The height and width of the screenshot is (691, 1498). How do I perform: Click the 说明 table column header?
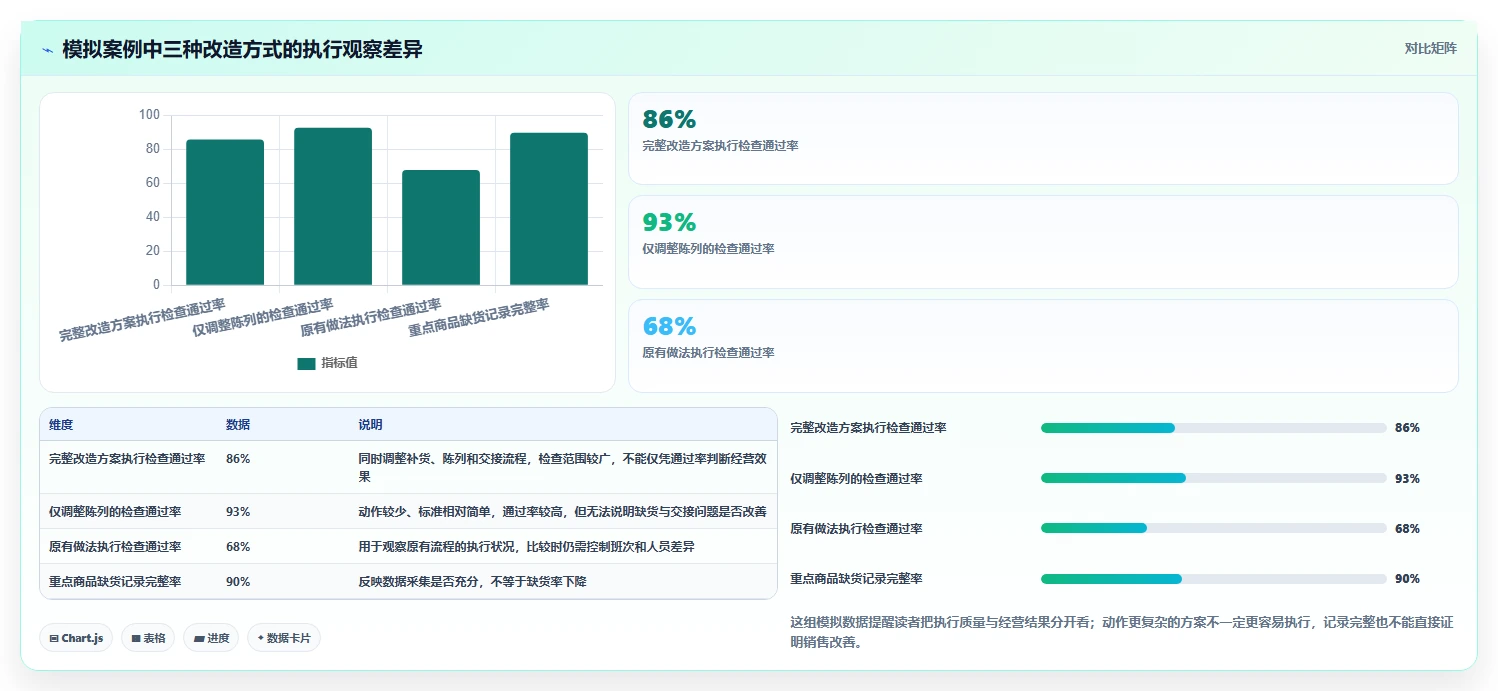[370, 425]
